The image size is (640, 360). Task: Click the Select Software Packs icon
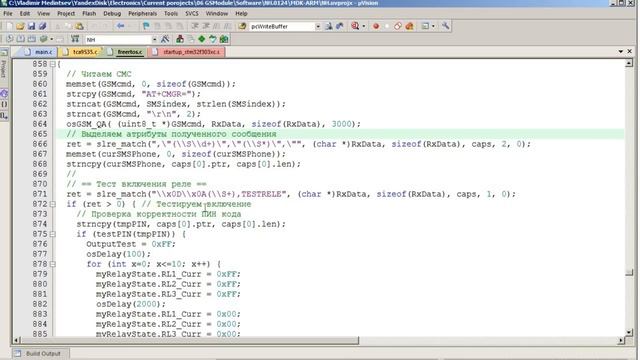tap(213, 39)
